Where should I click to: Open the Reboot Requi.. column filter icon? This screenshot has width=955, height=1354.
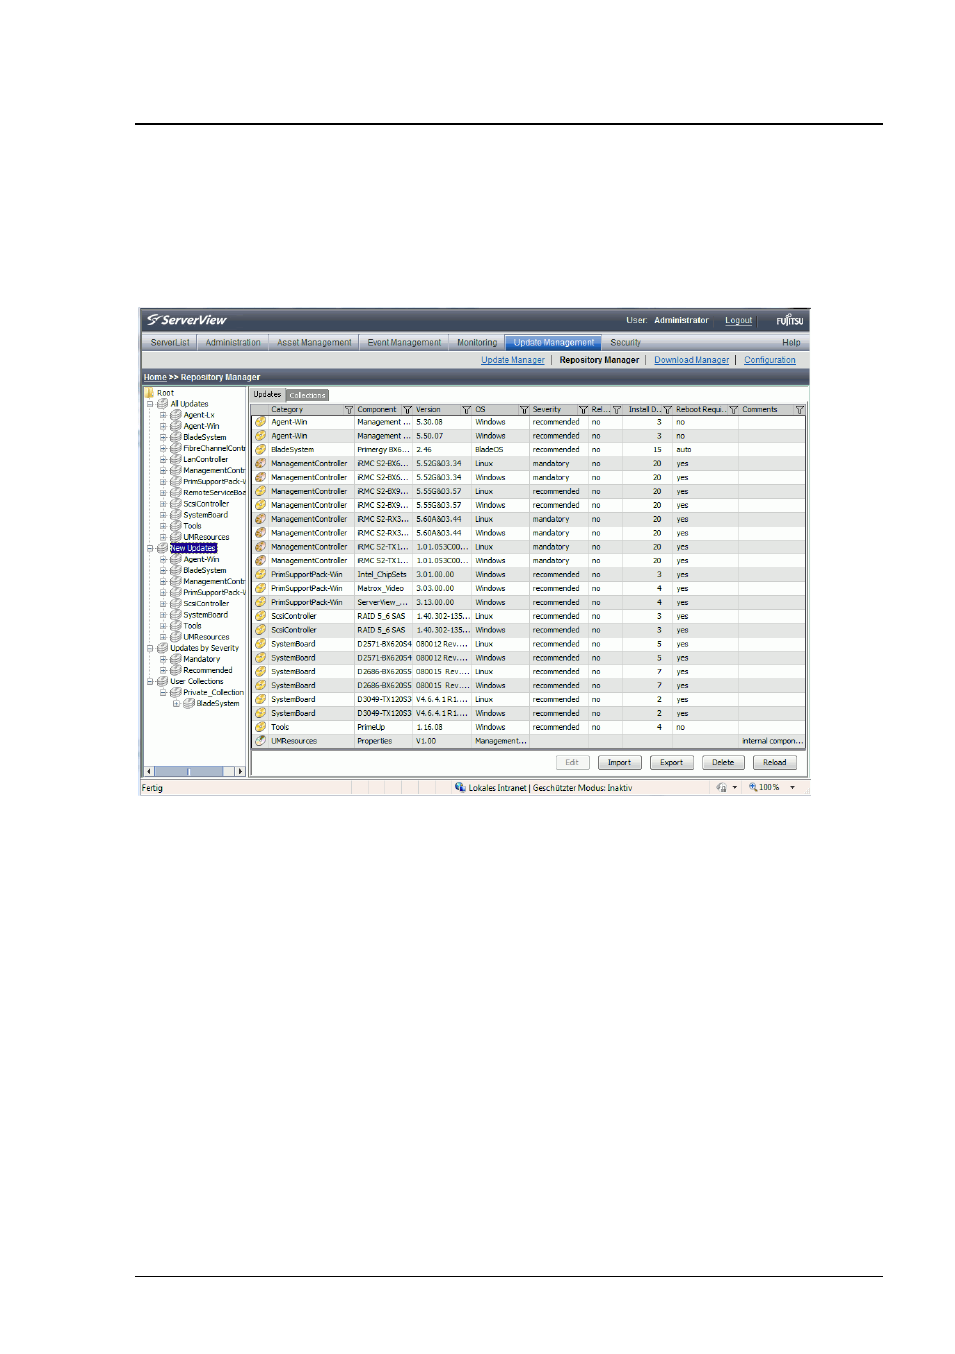734,410
